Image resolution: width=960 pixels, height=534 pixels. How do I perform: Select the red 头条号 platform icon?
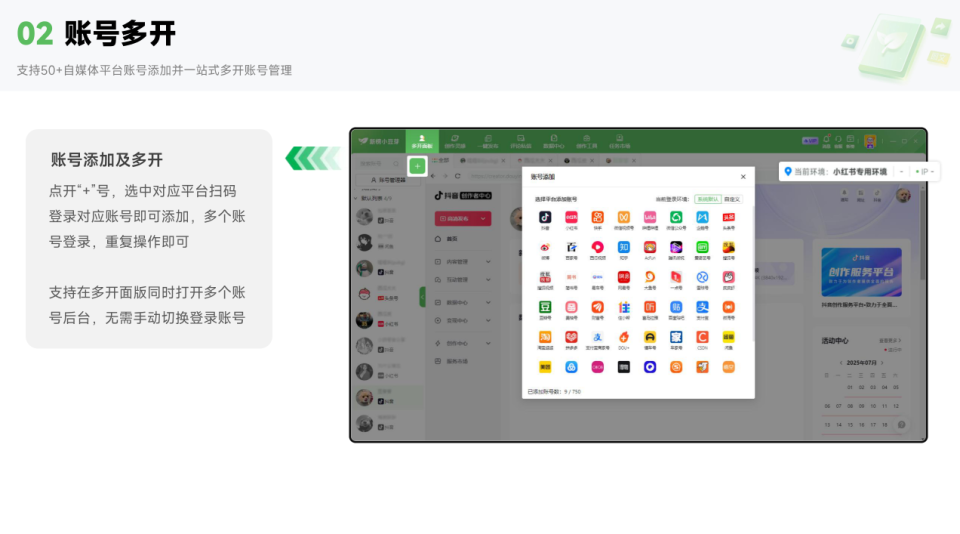coord(729,217)
